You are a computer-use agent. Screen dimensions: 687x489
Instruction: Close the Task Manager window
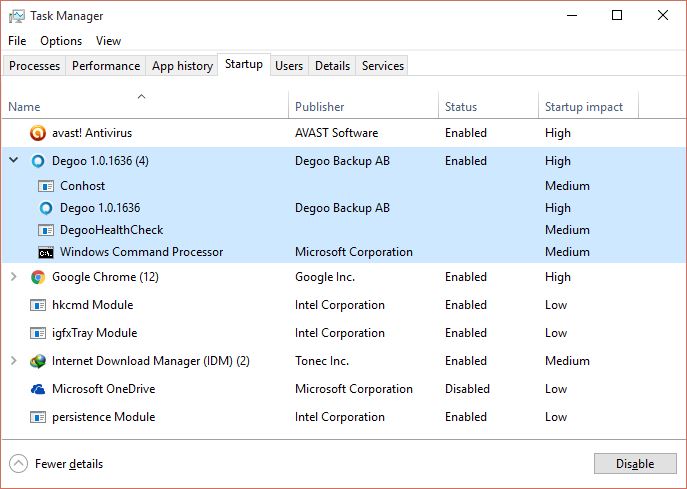(662, 15)
